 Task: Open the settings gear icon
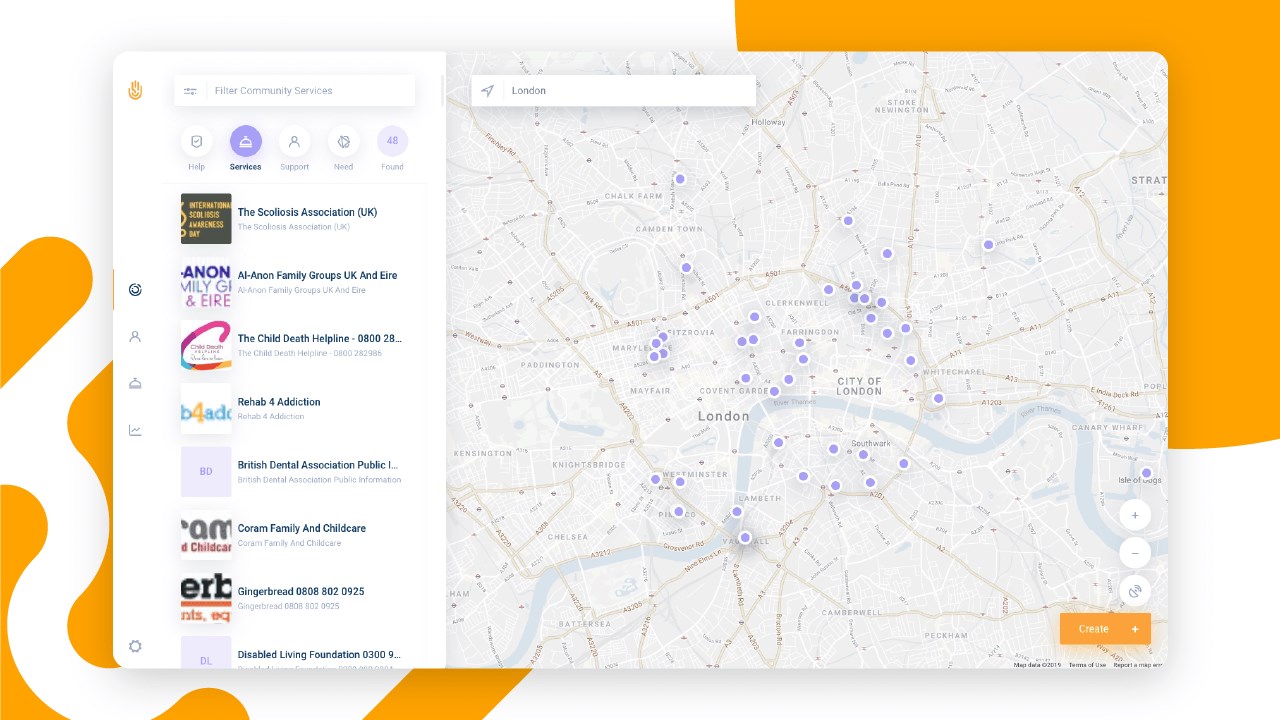pyautogui.click(x=135, y=646)
